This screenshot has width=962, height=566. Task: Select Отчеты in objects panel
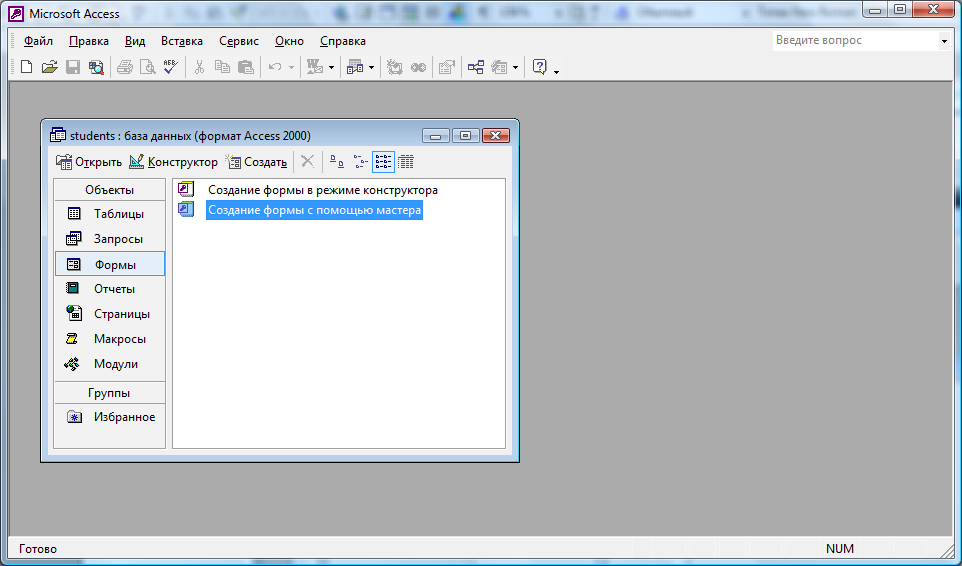click(x=109, y=289)
